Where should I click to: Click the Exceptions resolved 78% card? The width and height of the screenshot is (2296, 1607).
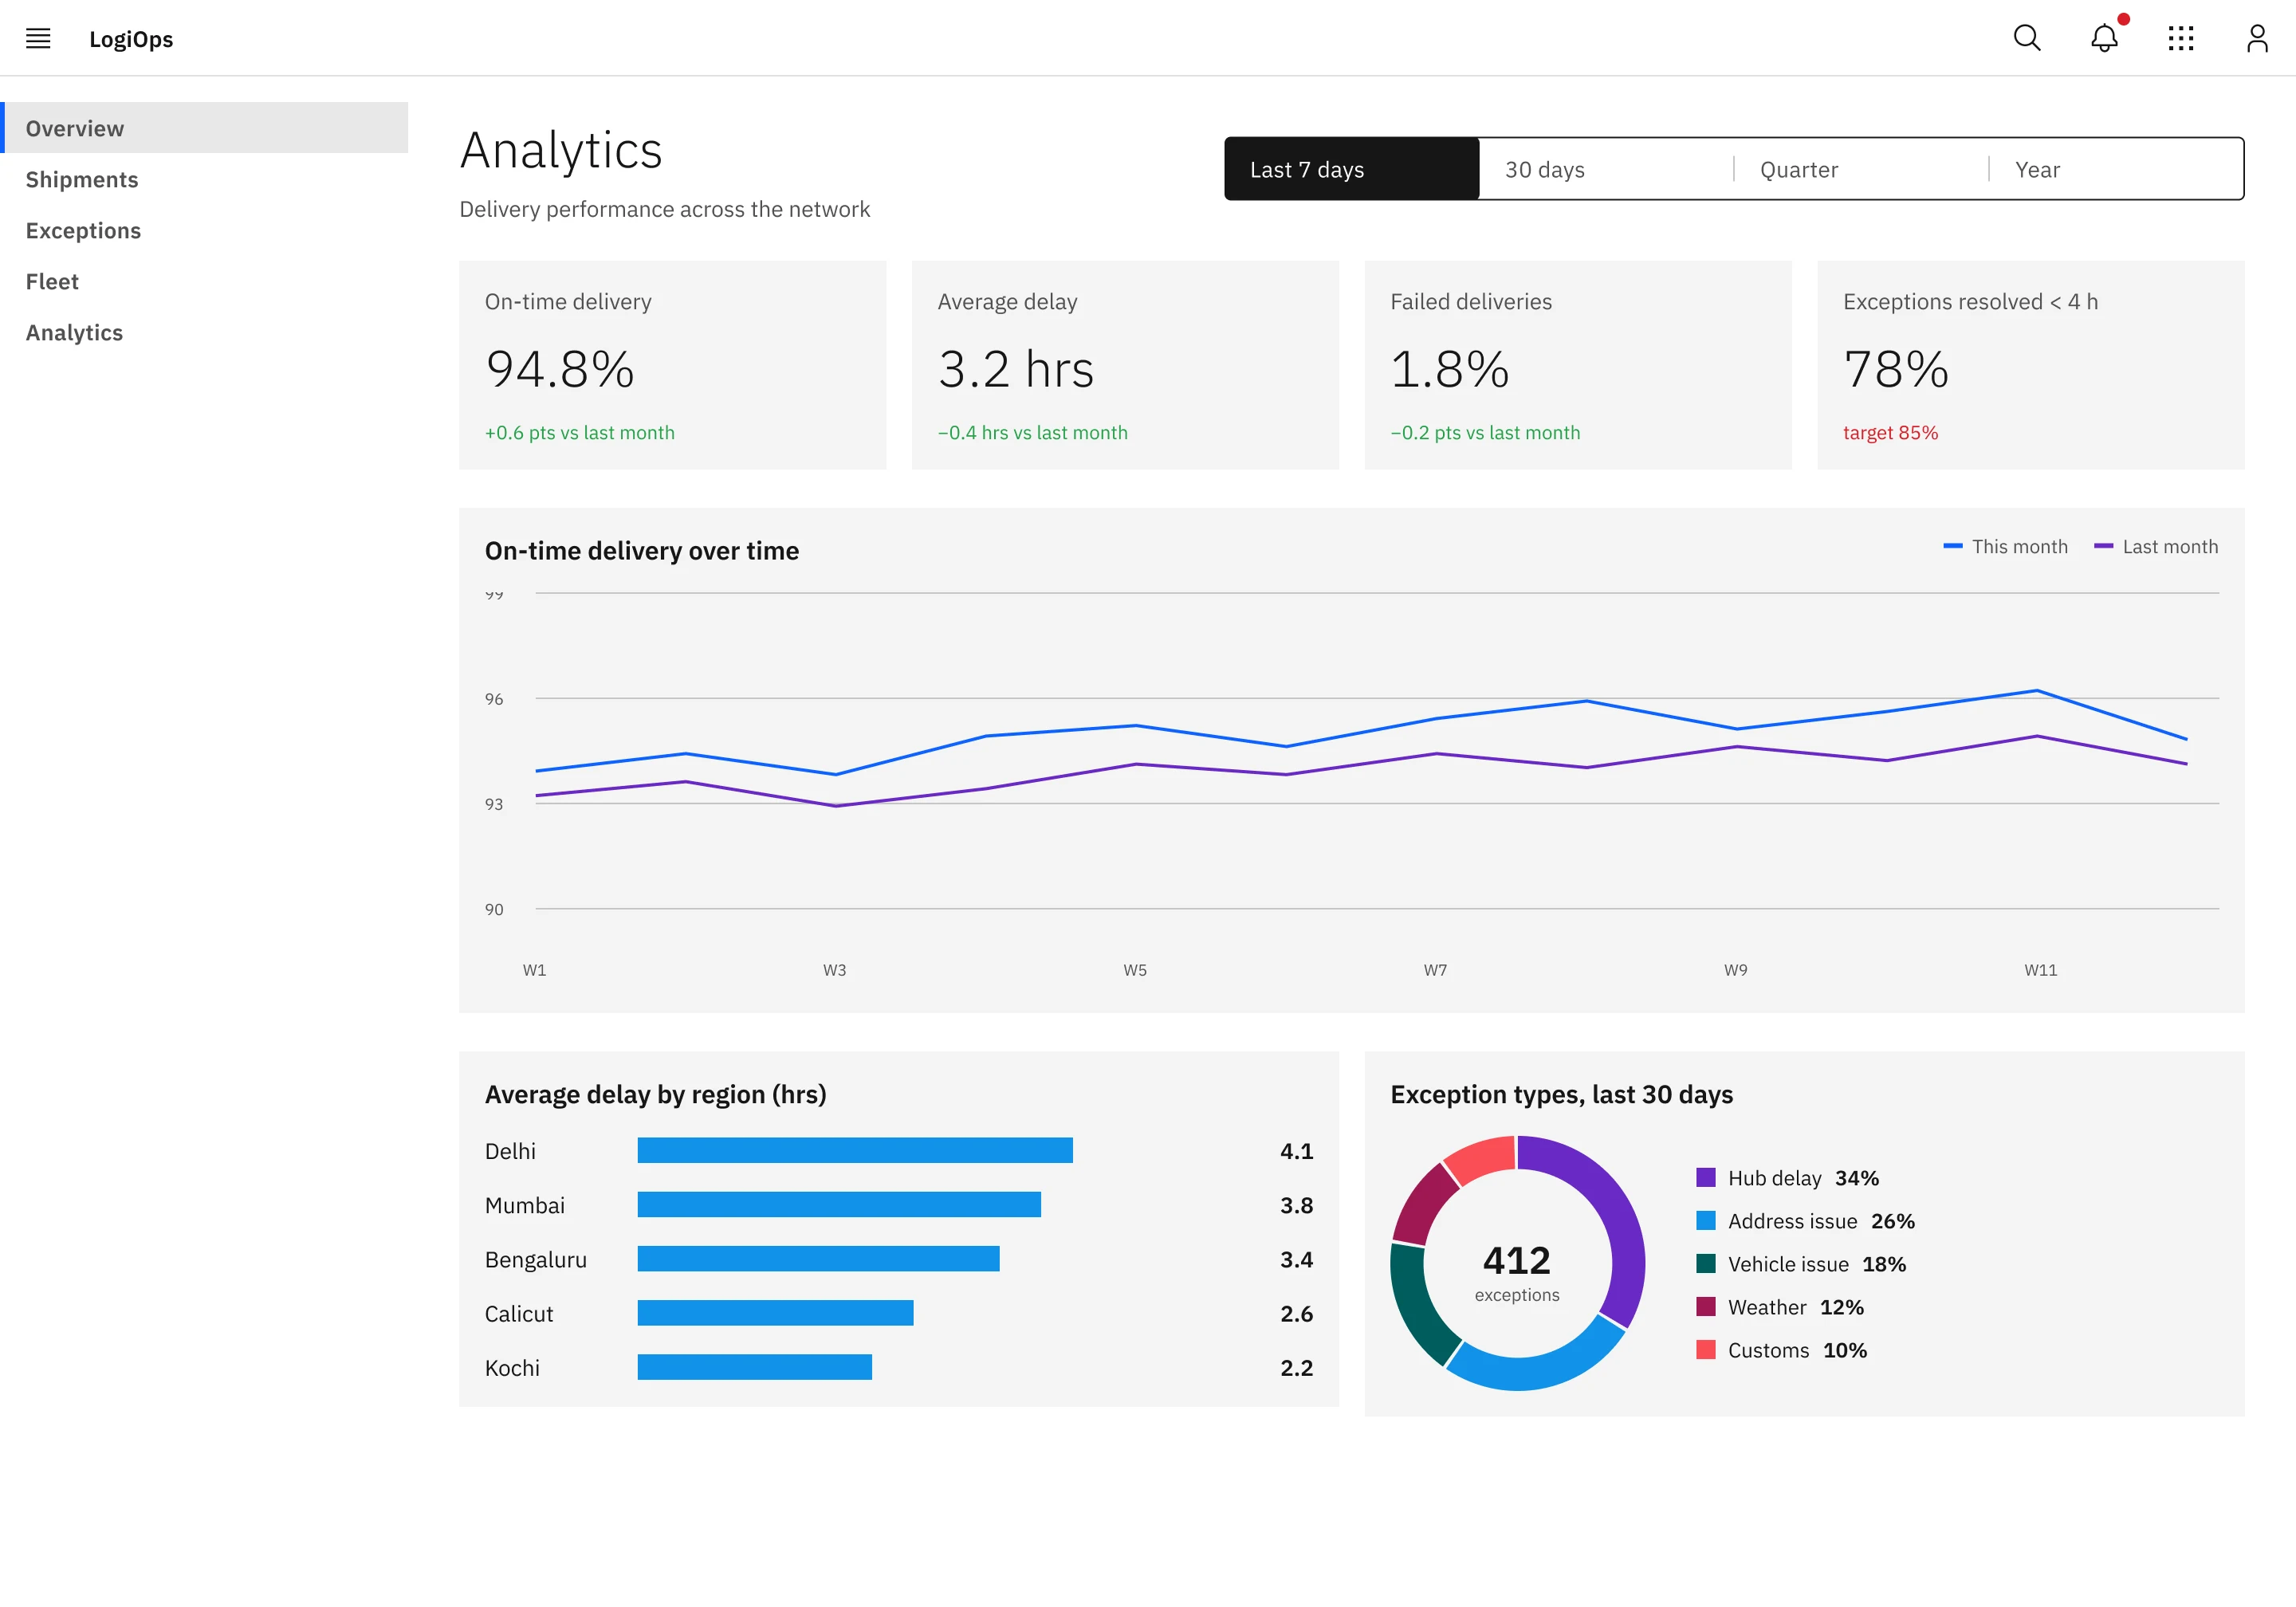click(x=2031, y=365)
